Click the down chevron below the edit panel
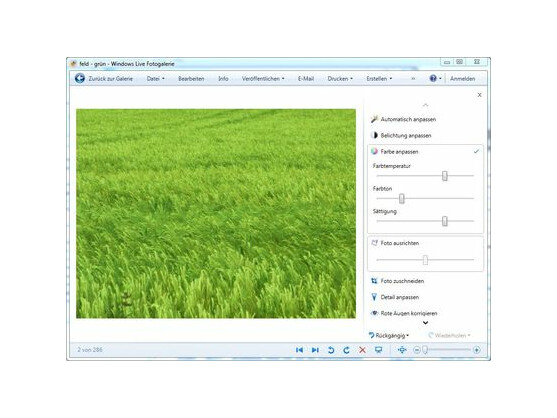 click(x=425, y=323)
